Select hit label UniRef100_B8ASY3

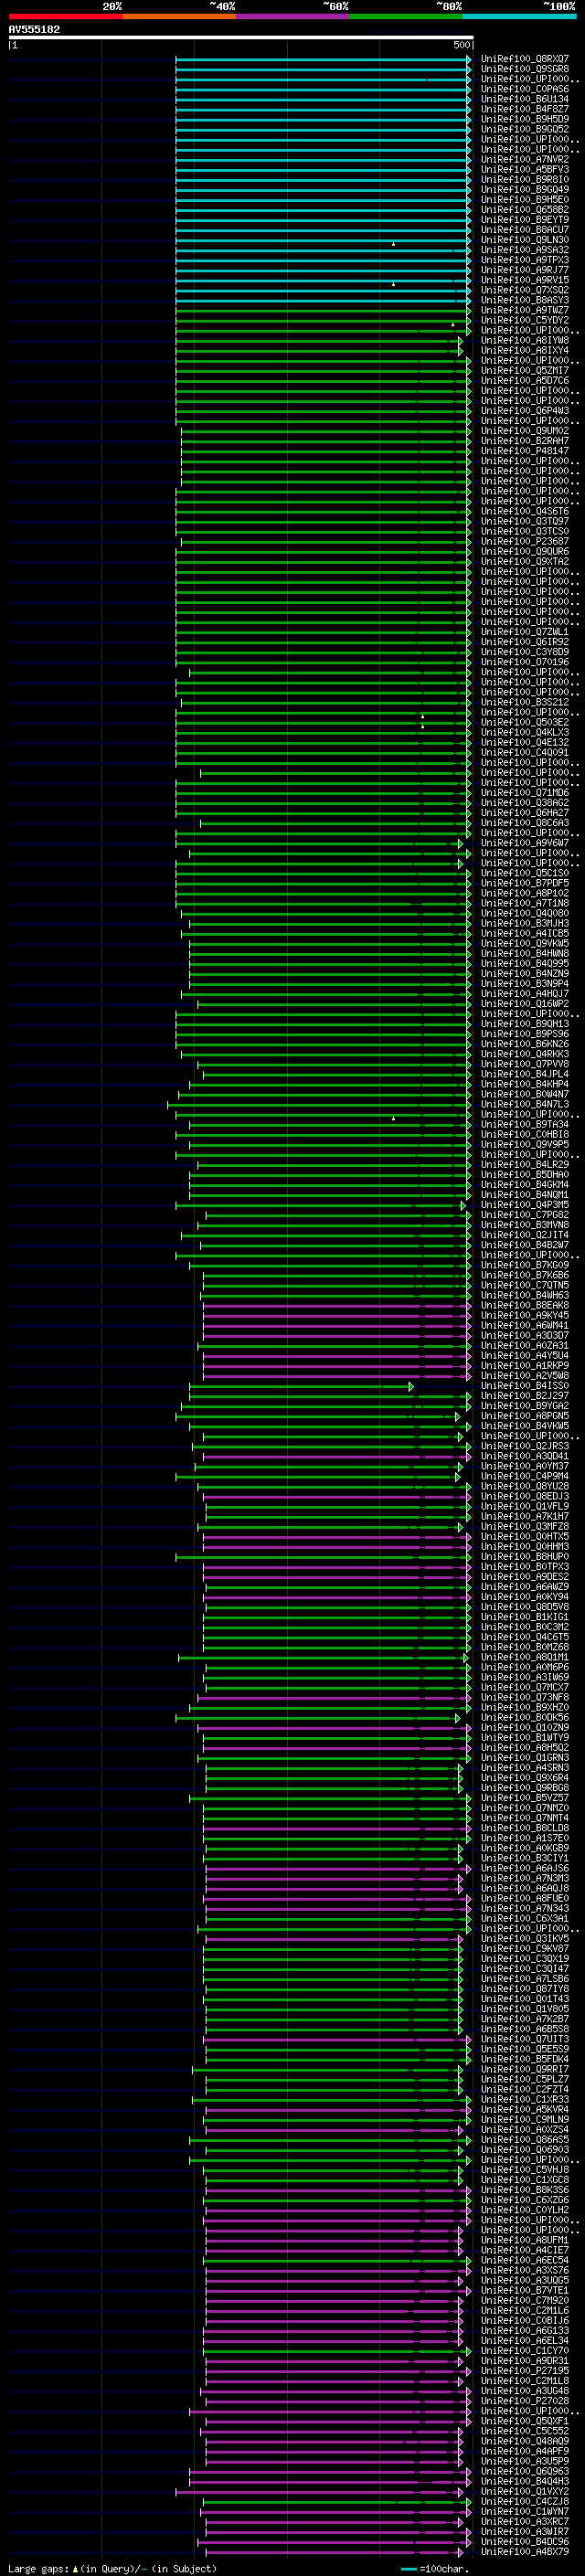coord(524,300)
